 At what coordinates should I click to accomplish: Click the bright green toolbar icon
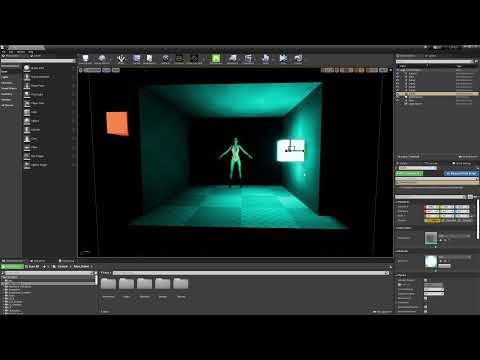216,59
